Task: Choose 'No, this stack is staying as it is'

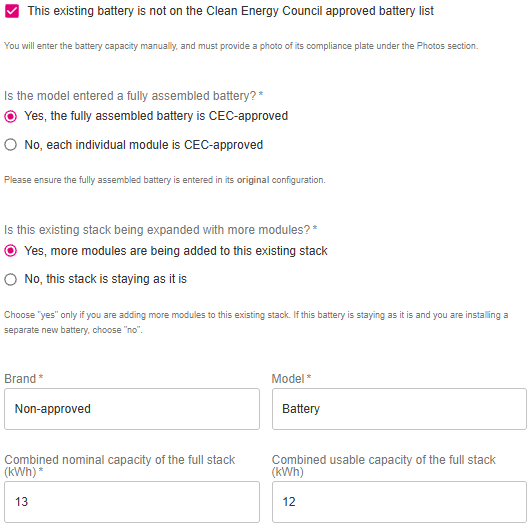Action: [x=10, y=279]
